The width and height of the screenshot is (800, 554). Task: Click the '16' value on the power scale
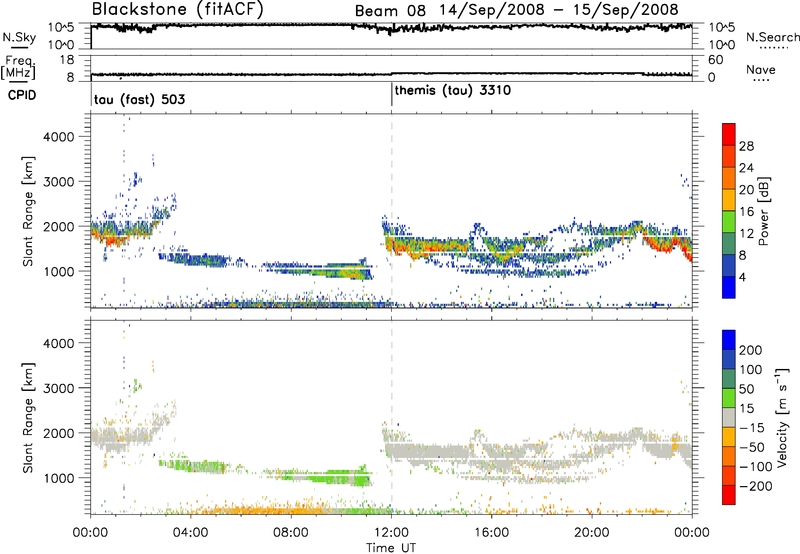point(746,212)
